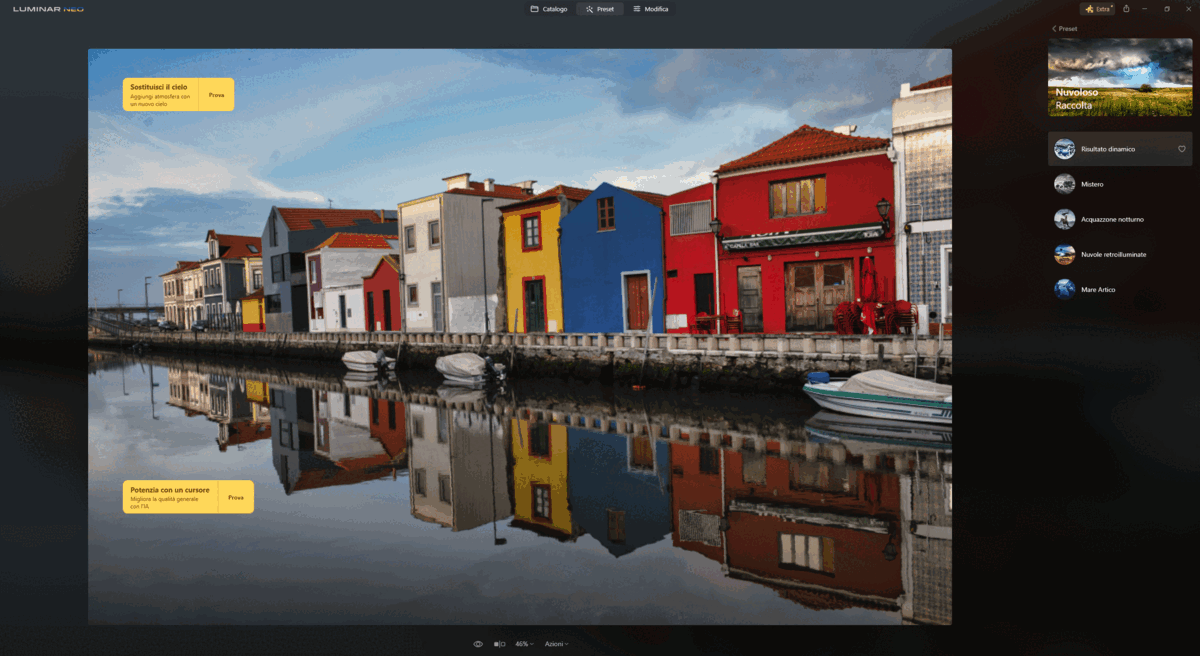Viewport: 1200px width, 656px height.
Task: Expand the Azioni dropdown menu
Action: [556, 644]
